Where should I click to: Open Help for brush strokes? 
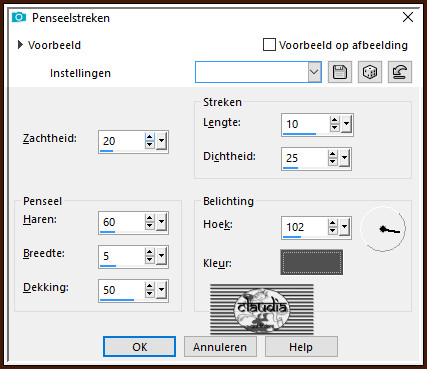pos(301,347)
